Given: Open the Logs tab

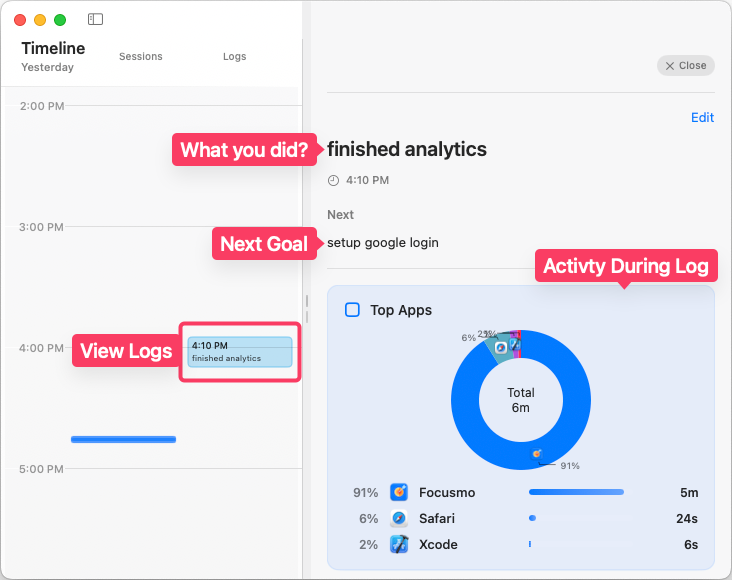Looking at the screenshot, I should pos(234,57).
